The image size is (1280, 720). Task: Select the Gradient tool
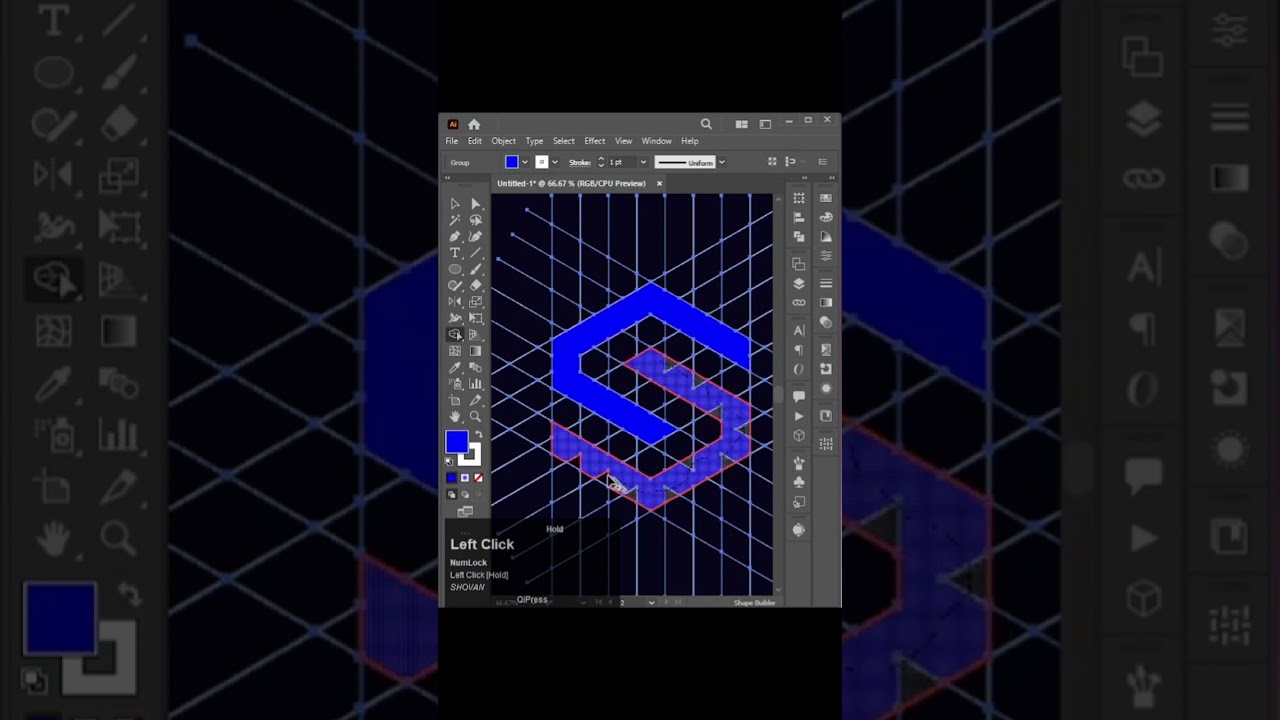tap(475, 351)
